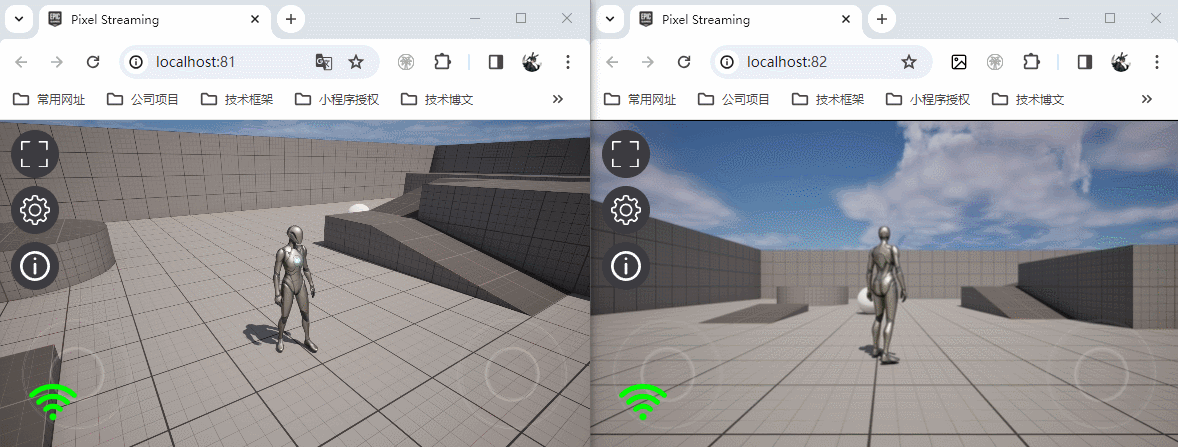Bookmark the localhost:82 page with star icon
This screenshot has height=447, width=1178.
point(909,62)
